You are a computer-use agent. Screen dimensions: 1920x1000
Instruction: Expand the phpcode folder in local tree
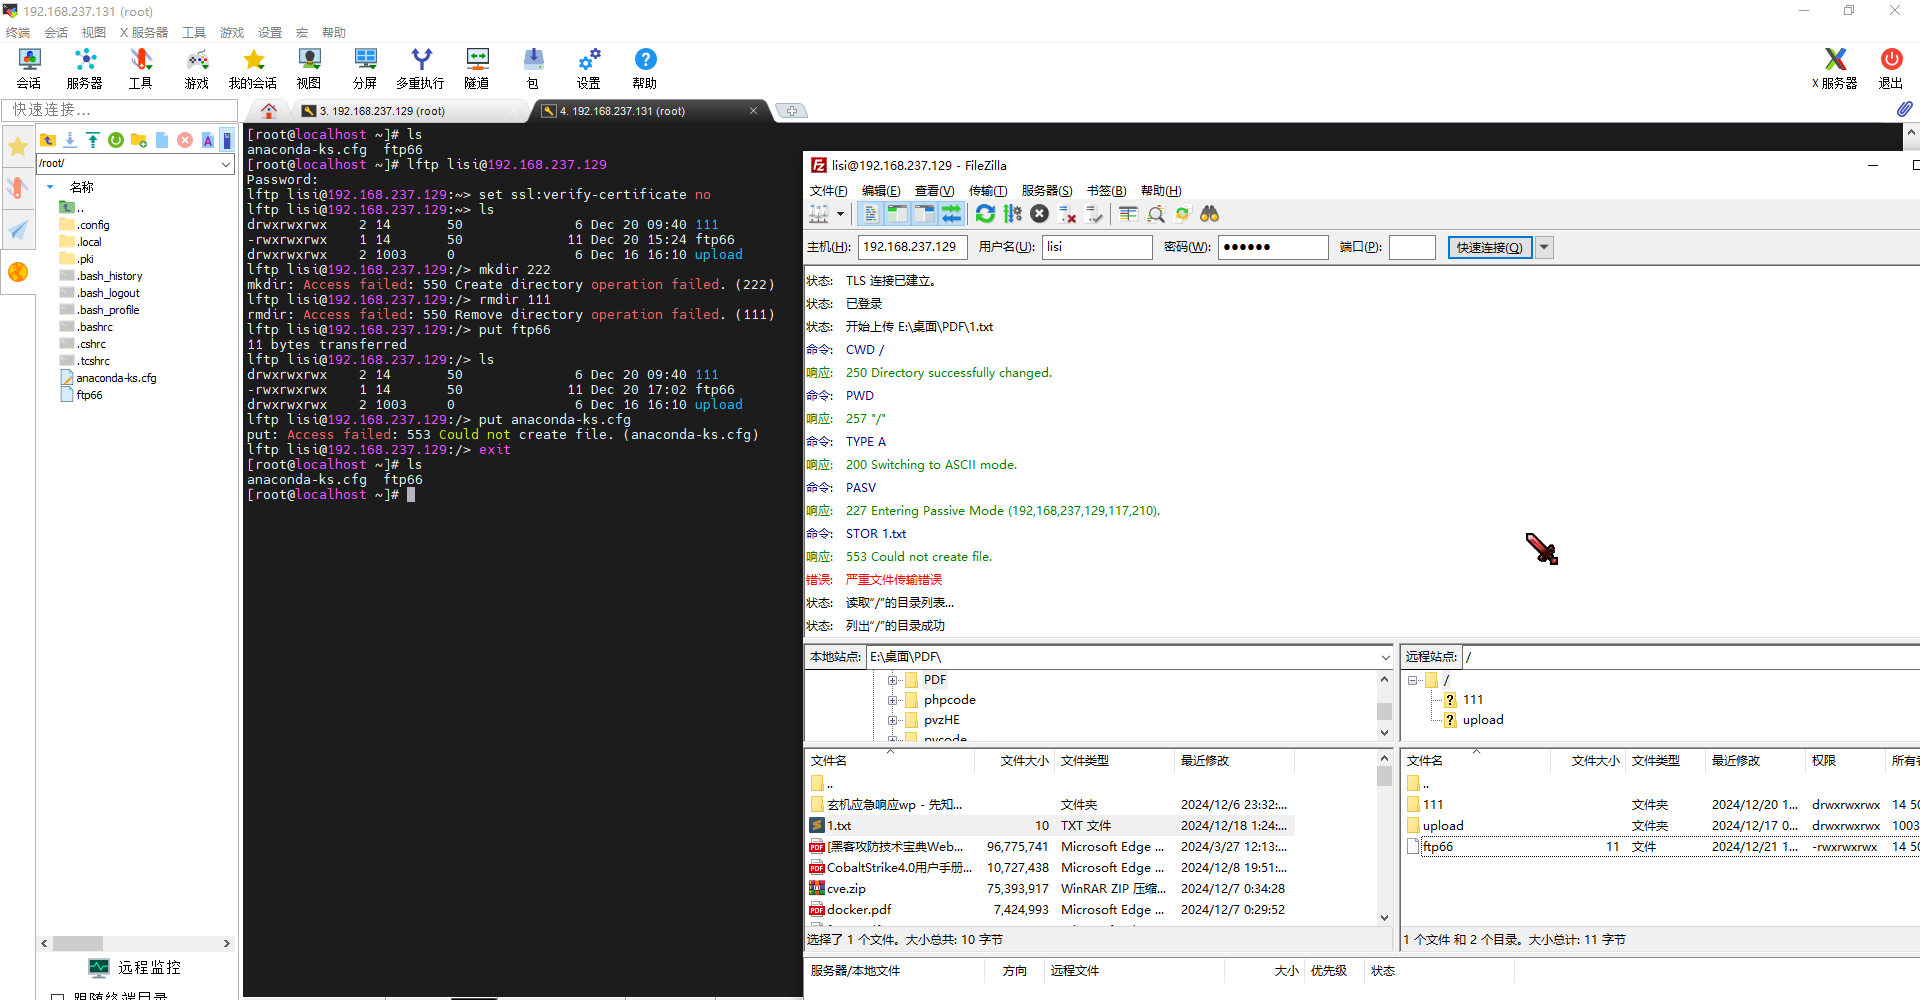coord(893,700)
